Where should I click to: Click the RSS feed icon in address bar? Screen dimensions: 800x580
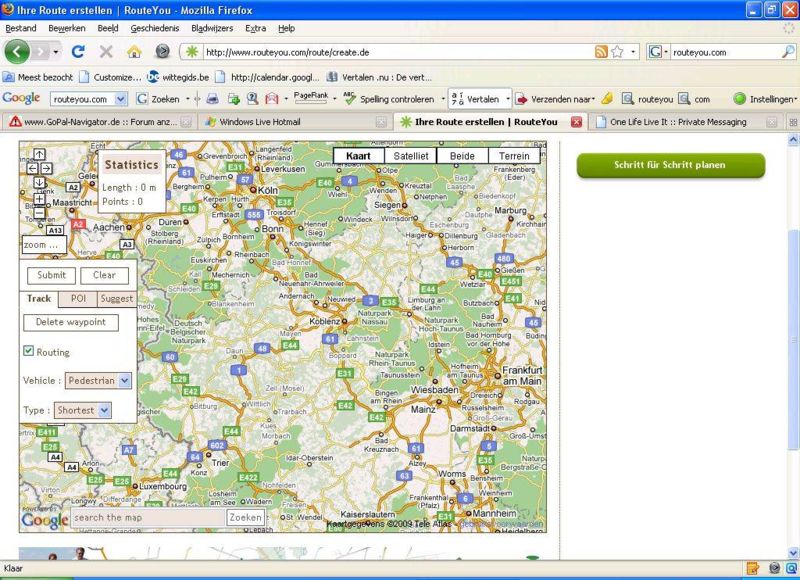602,52
